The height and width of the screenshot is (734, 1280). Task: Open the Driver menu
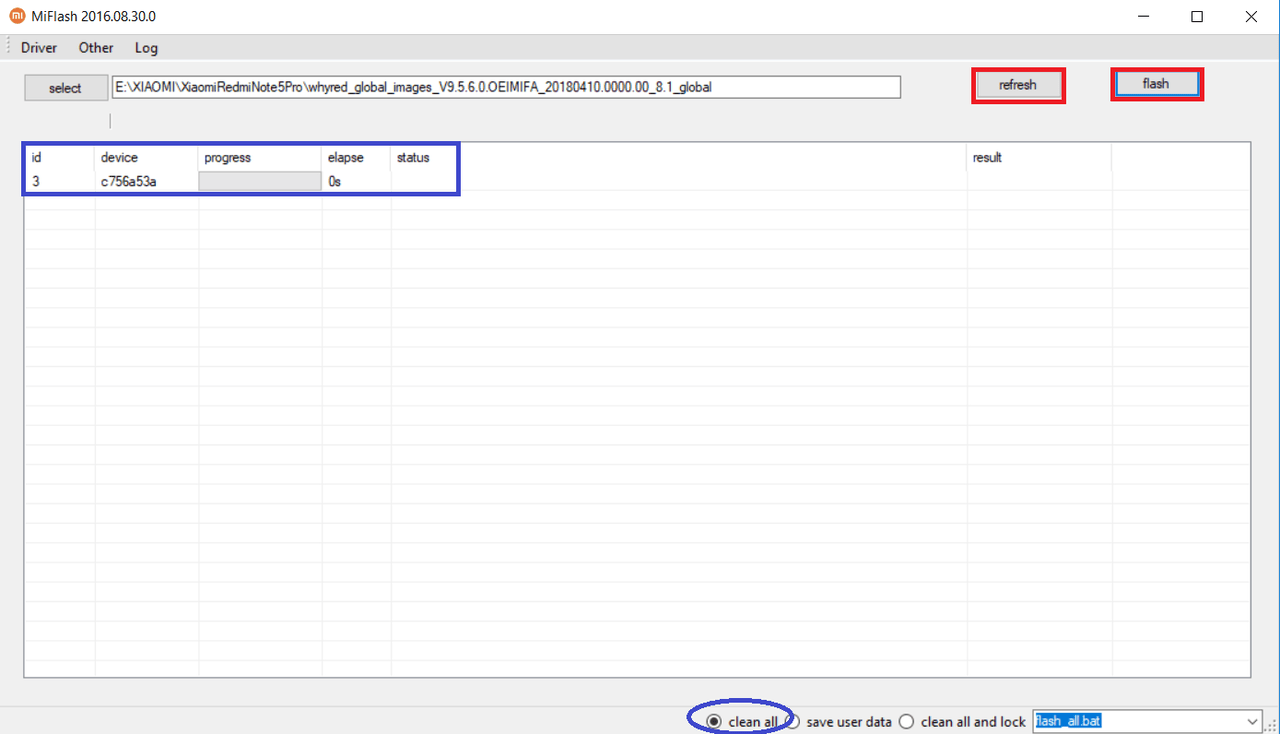pos(39,48)
